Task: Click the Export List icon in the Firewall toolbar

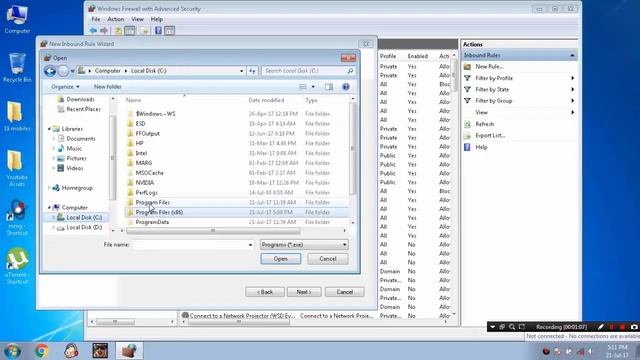Action: [x=144, y=31]
